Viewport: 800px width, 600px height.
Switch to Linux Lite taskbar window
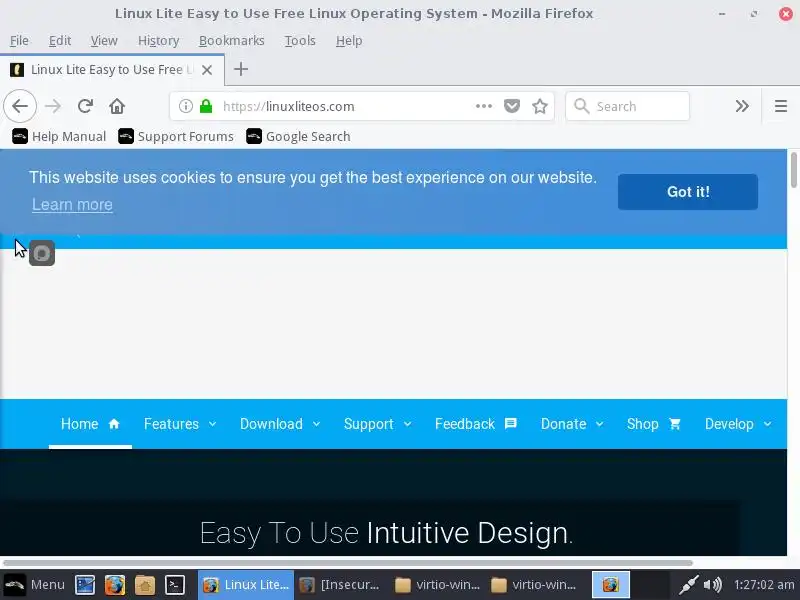[x=246, y=585]
